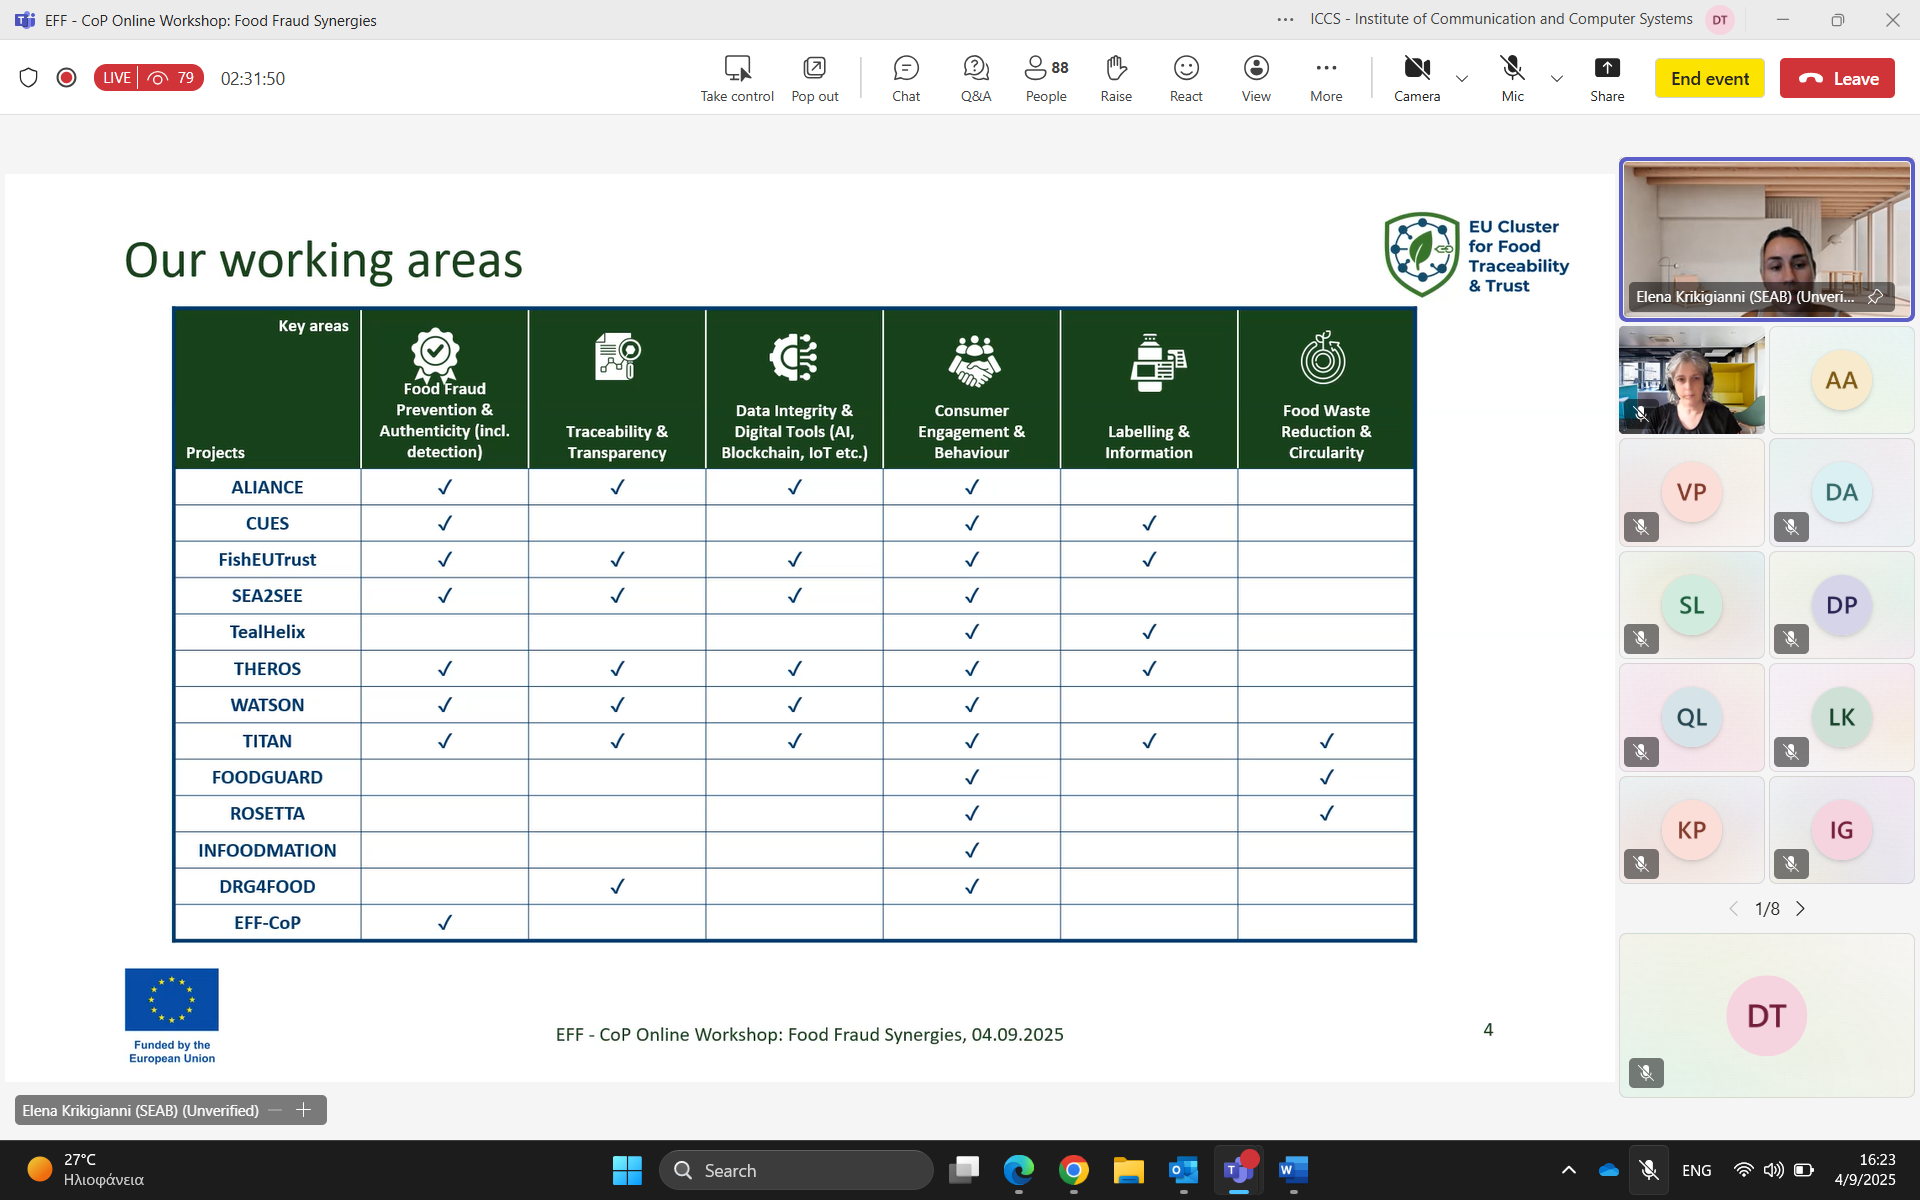Open the View menu
1920x1200 pixels.
(x=1256, y=79)
